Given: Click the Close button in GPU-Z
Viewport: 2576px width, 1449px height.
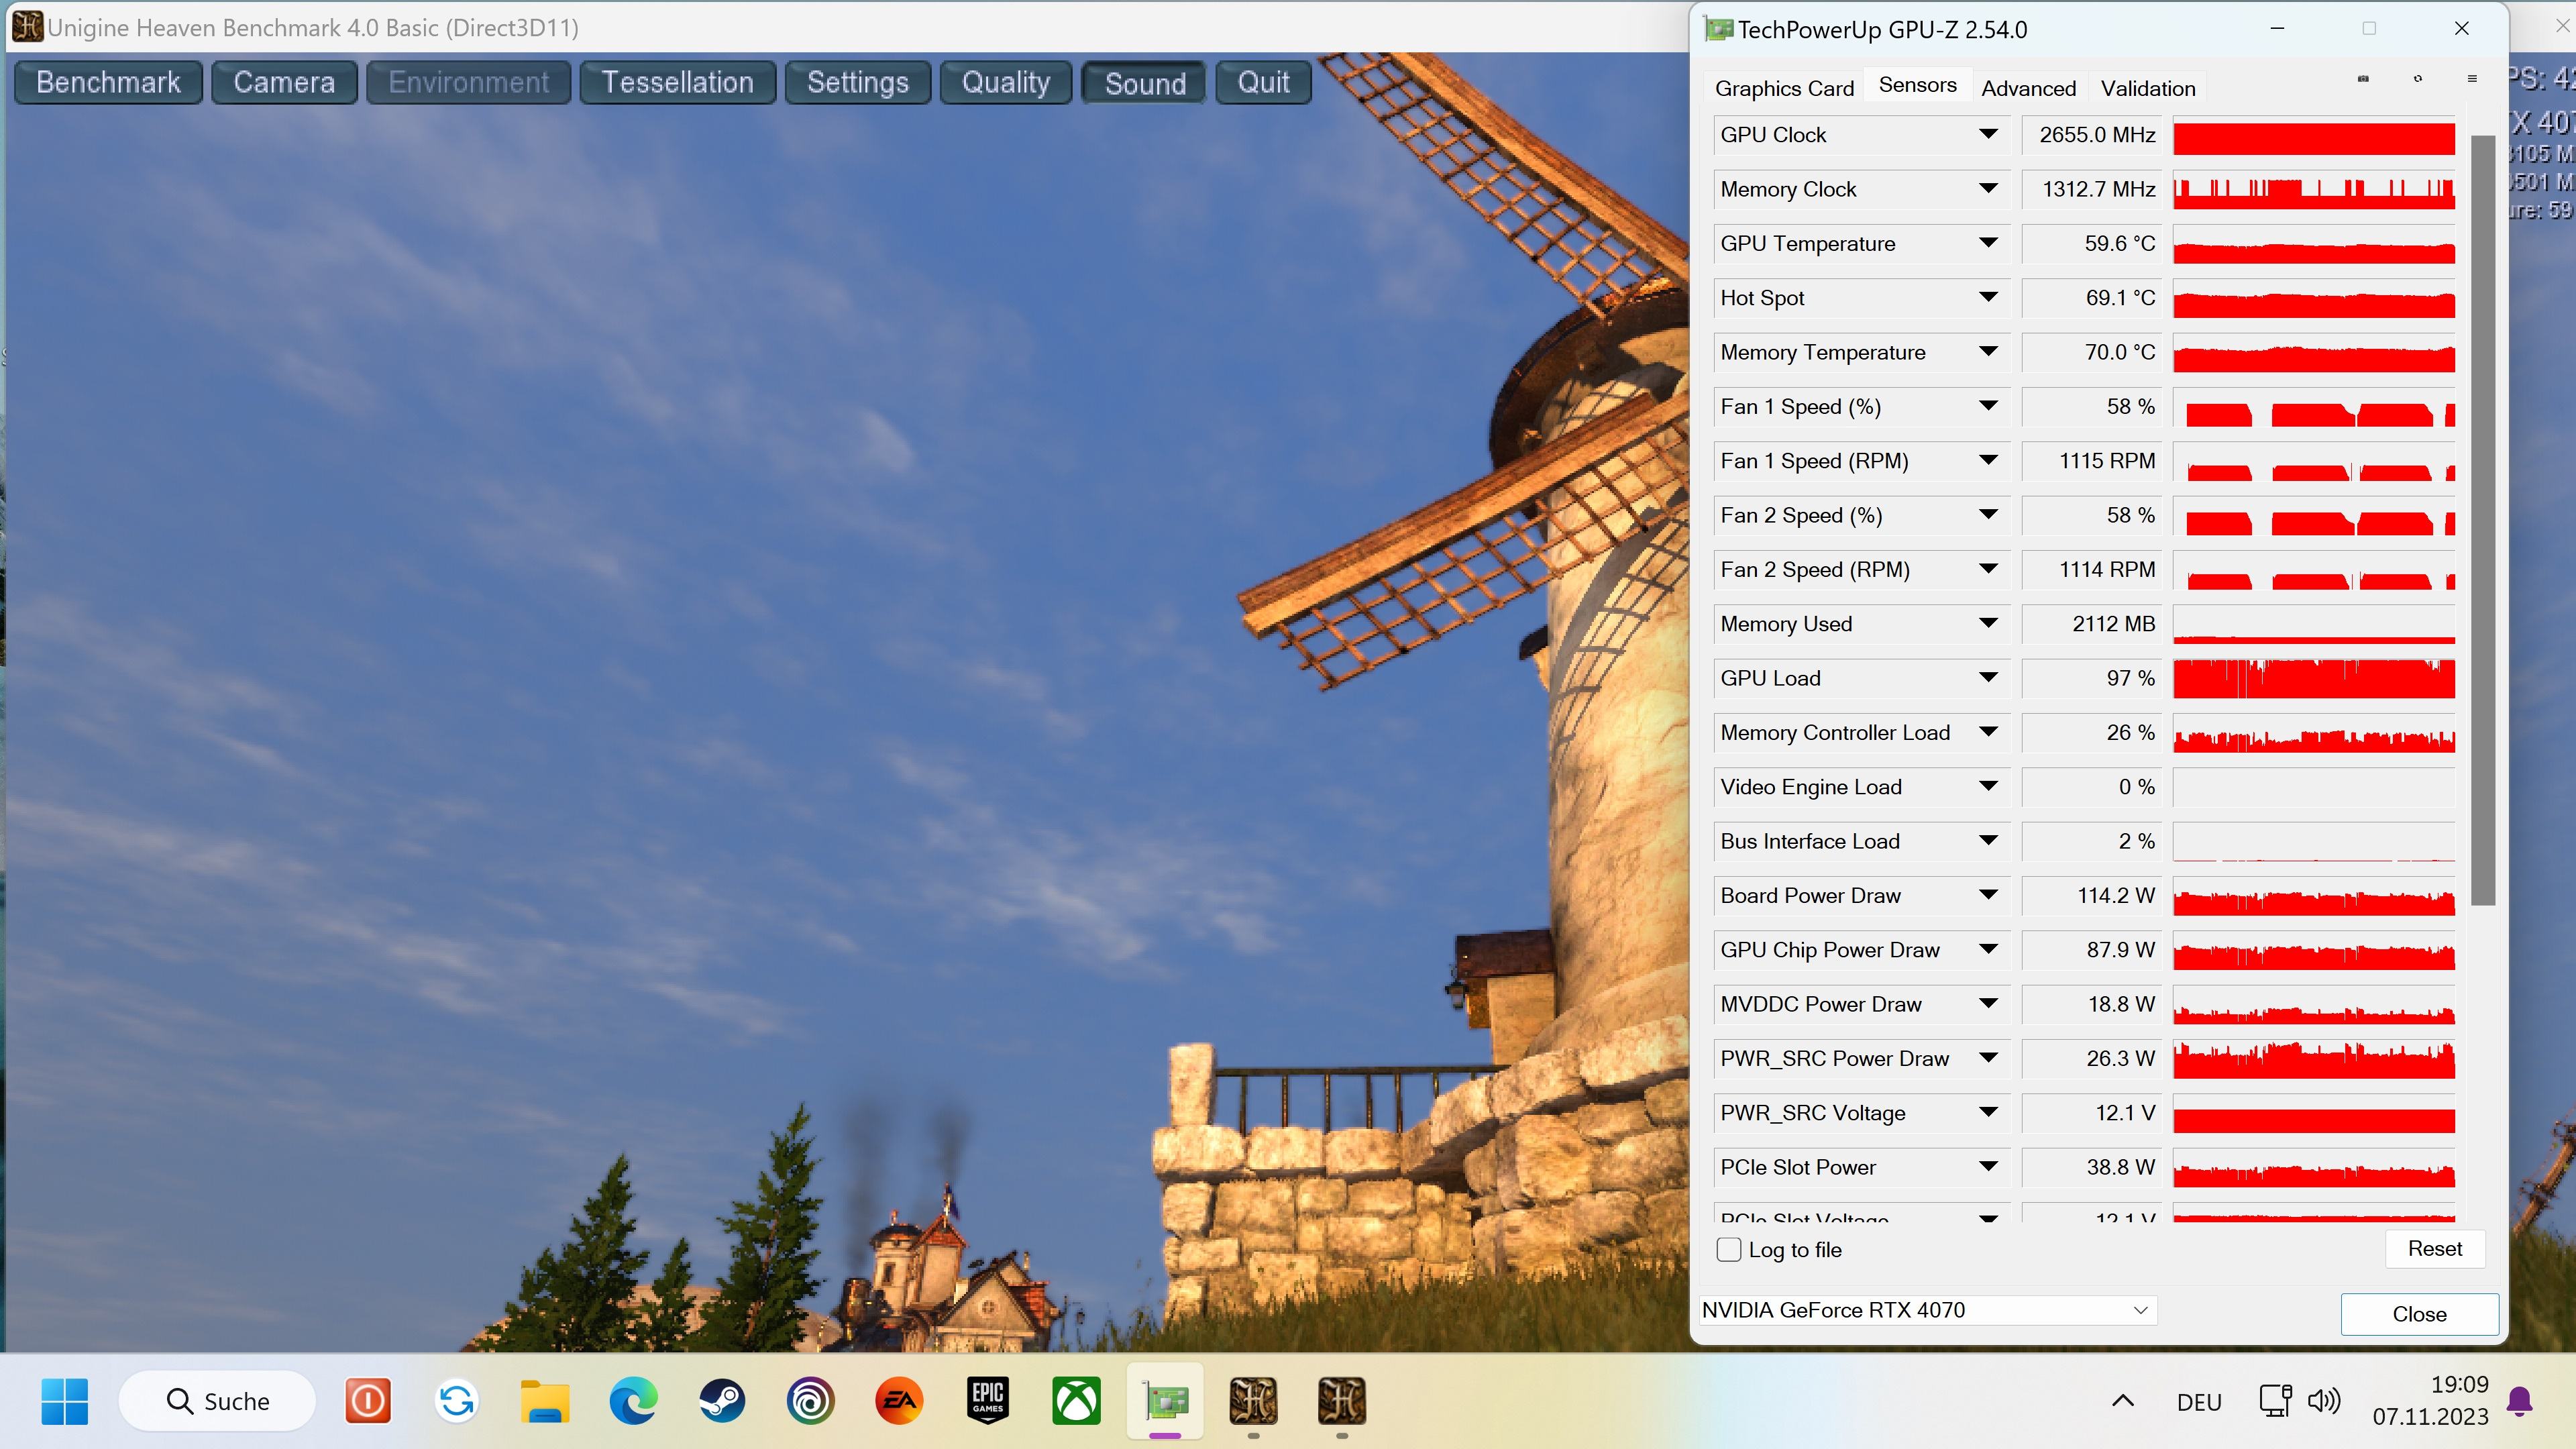Looking at the screenshot, I should coord(2419,1314).
